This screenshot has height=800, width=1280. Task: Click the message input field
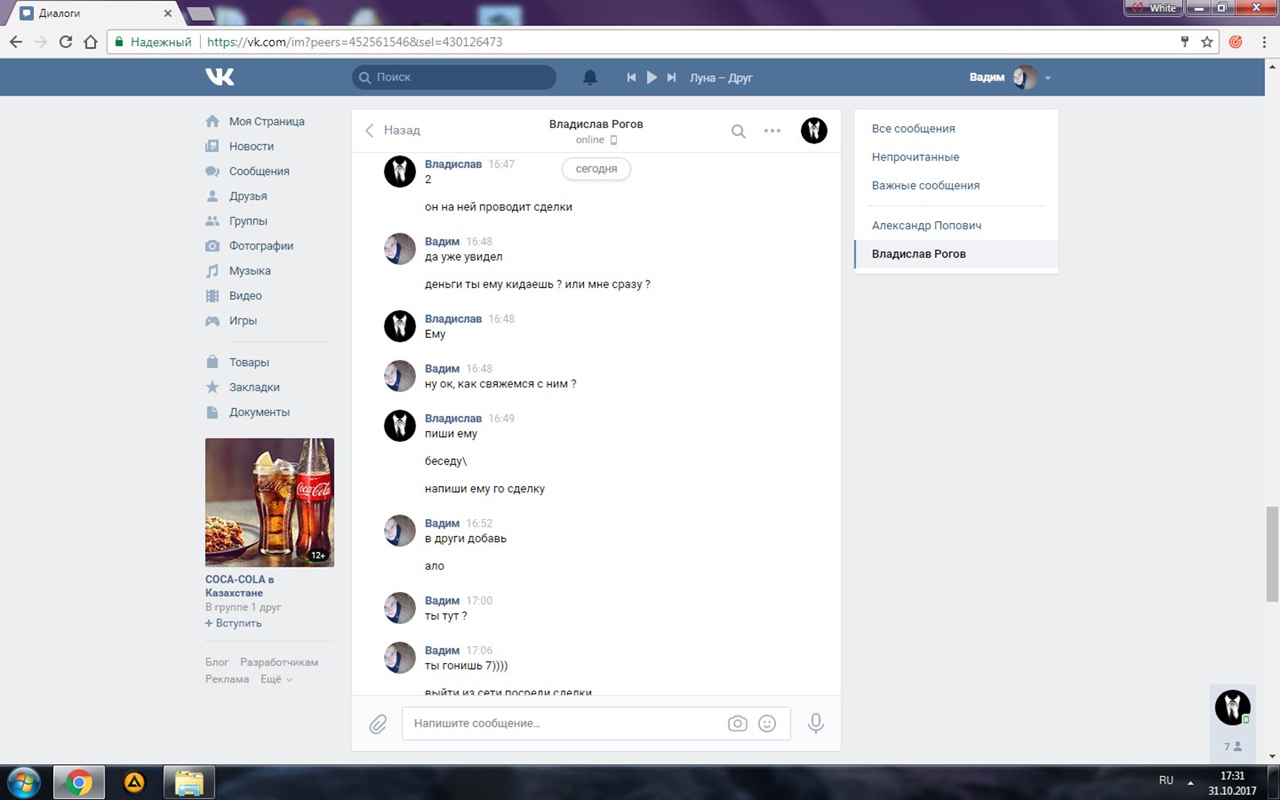pyautogui.click(x=565, y=723)
